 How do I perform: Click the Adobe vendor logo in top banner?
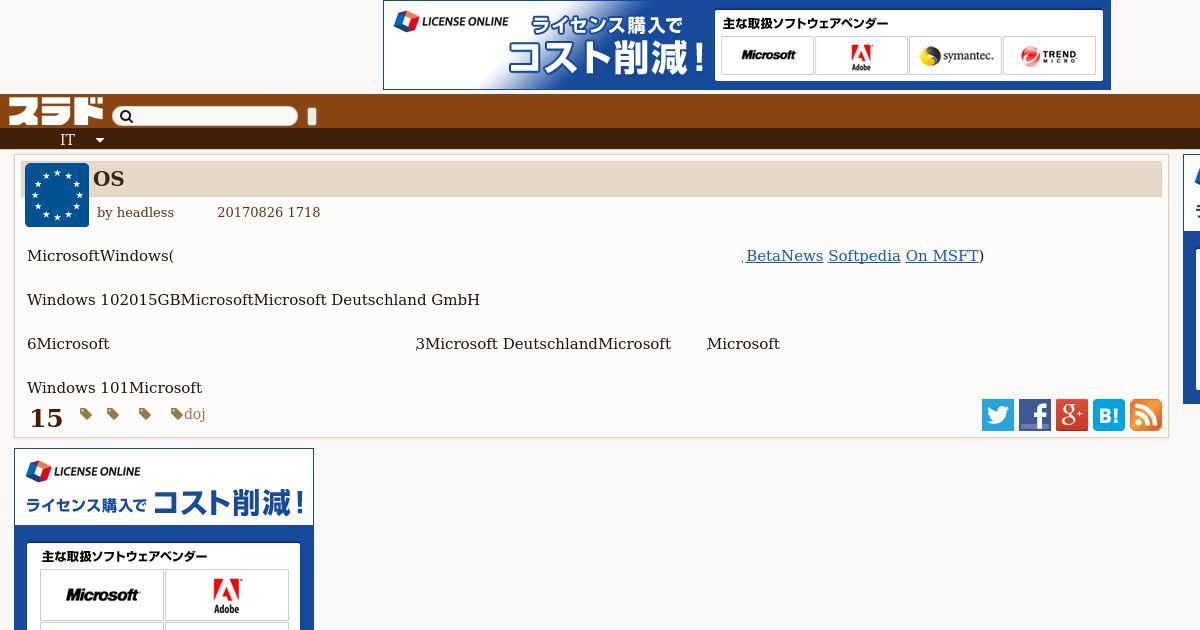[861, 56]
